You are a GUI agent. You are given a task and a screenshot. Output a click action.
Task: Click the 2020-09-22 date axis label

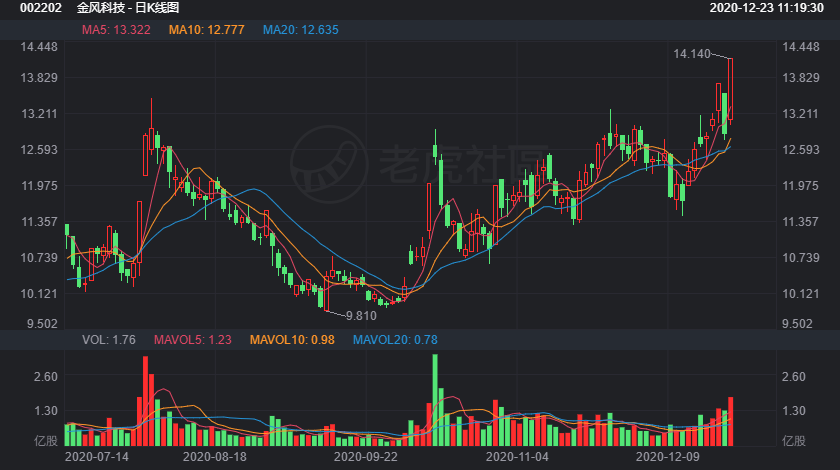pyautogui.click(x=366, y=457)
